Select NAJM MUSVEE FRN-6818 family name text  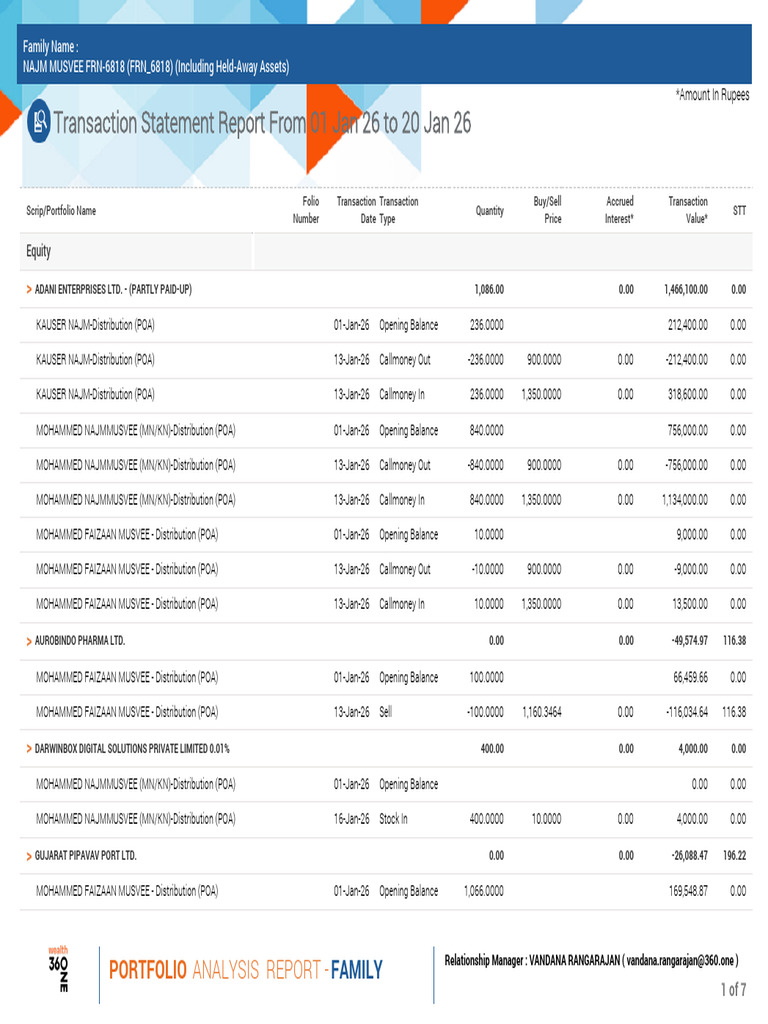(155, 67)
